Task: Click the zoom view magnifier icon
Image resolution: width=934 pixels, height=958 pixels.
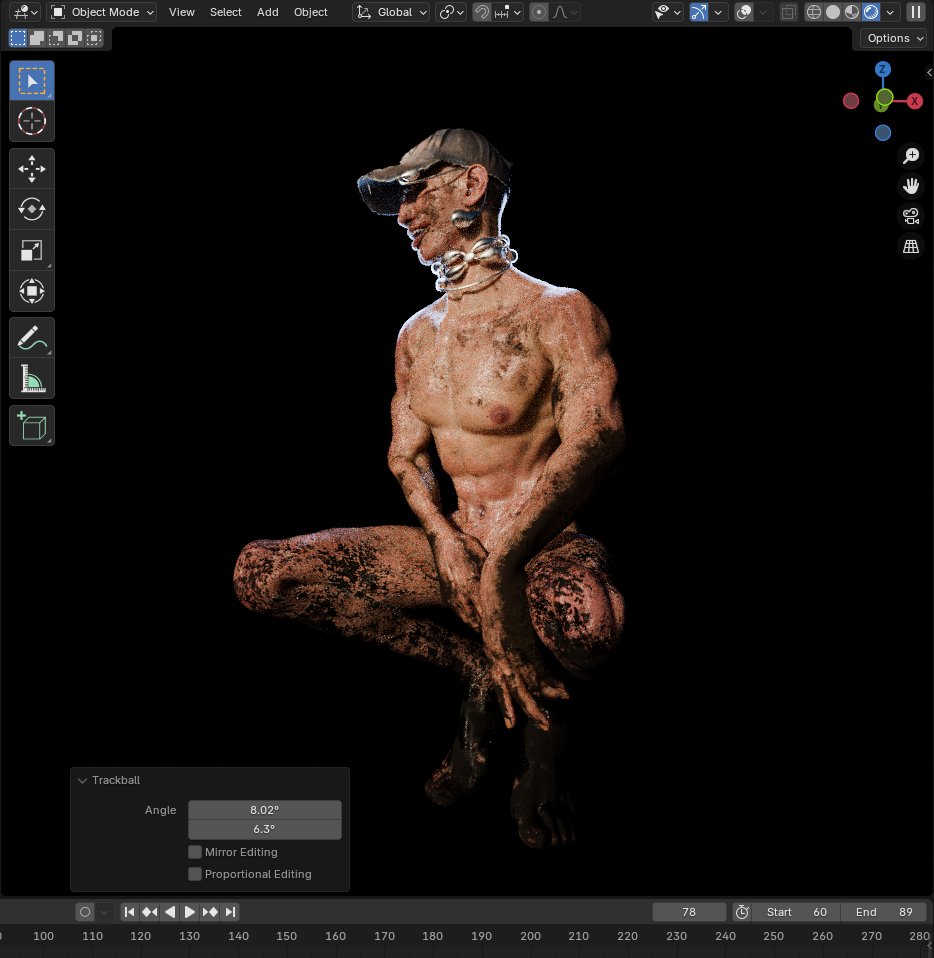Action: (x=911, y=156)
